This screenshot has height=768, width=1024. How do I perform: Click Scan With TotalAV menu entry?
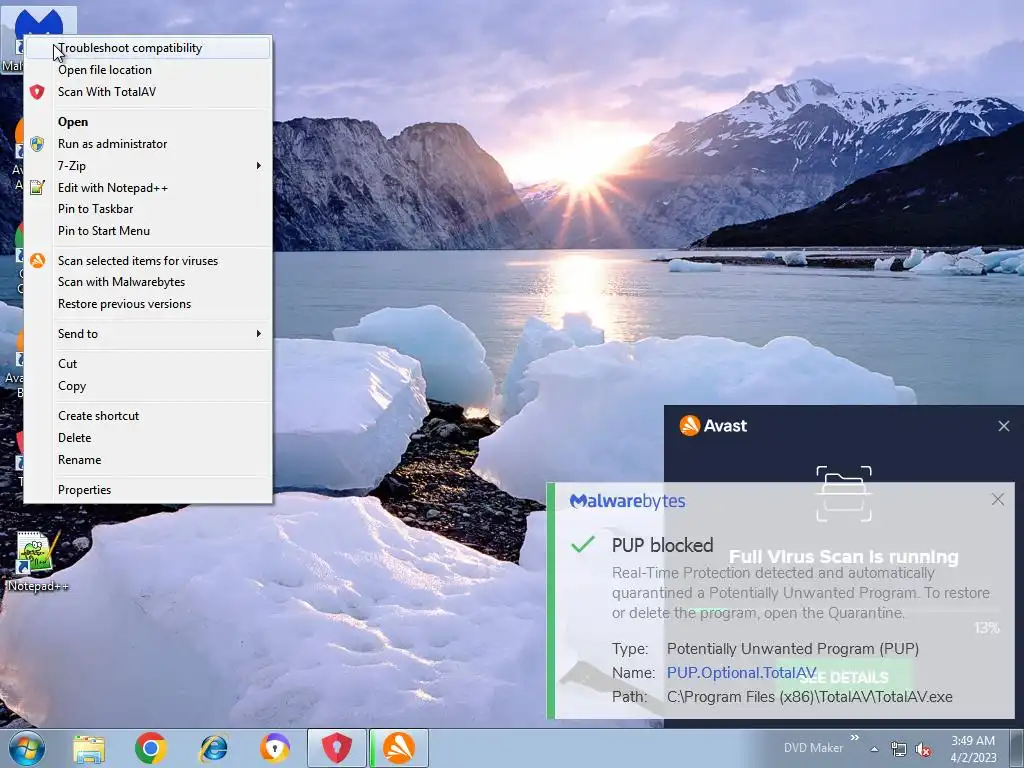[148, 92]
